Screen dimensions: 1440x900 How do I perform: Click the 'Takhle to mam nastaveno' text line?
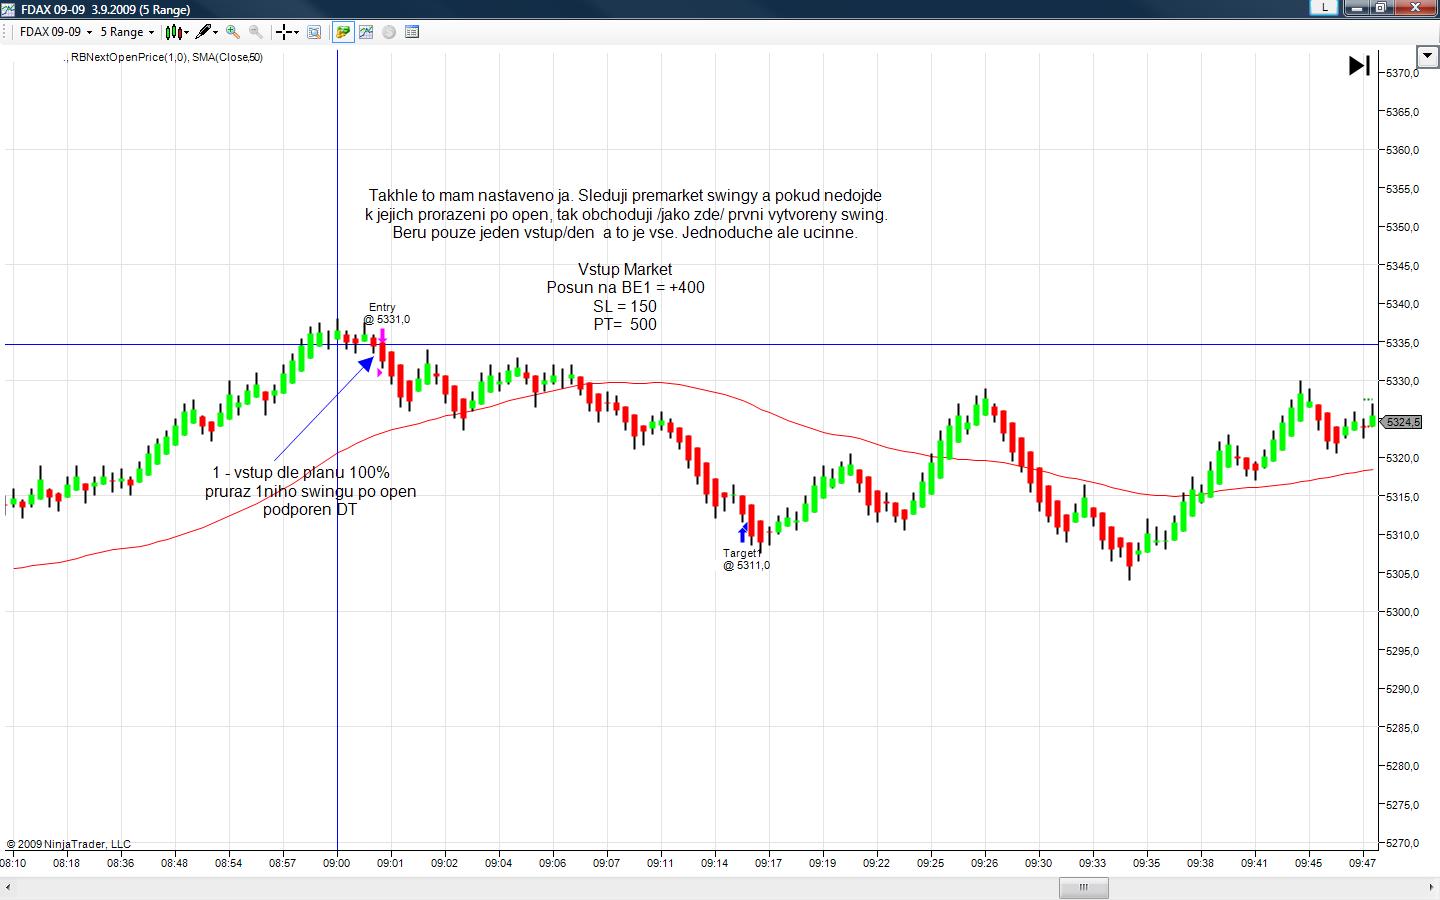(625, 196)
